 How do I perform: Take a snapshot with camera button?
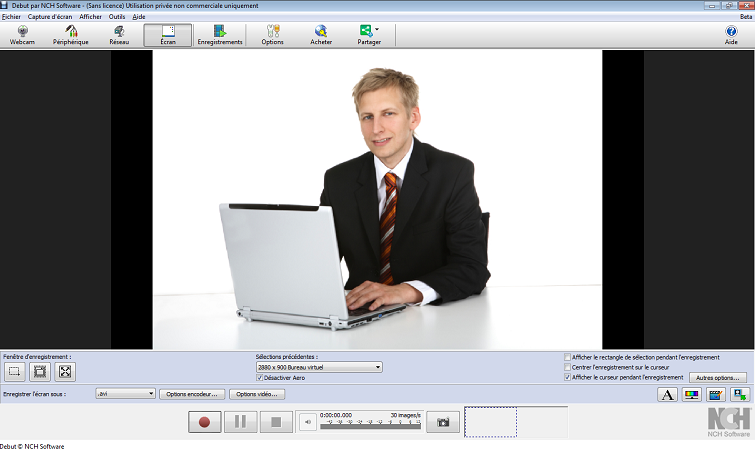click(443, 422)
